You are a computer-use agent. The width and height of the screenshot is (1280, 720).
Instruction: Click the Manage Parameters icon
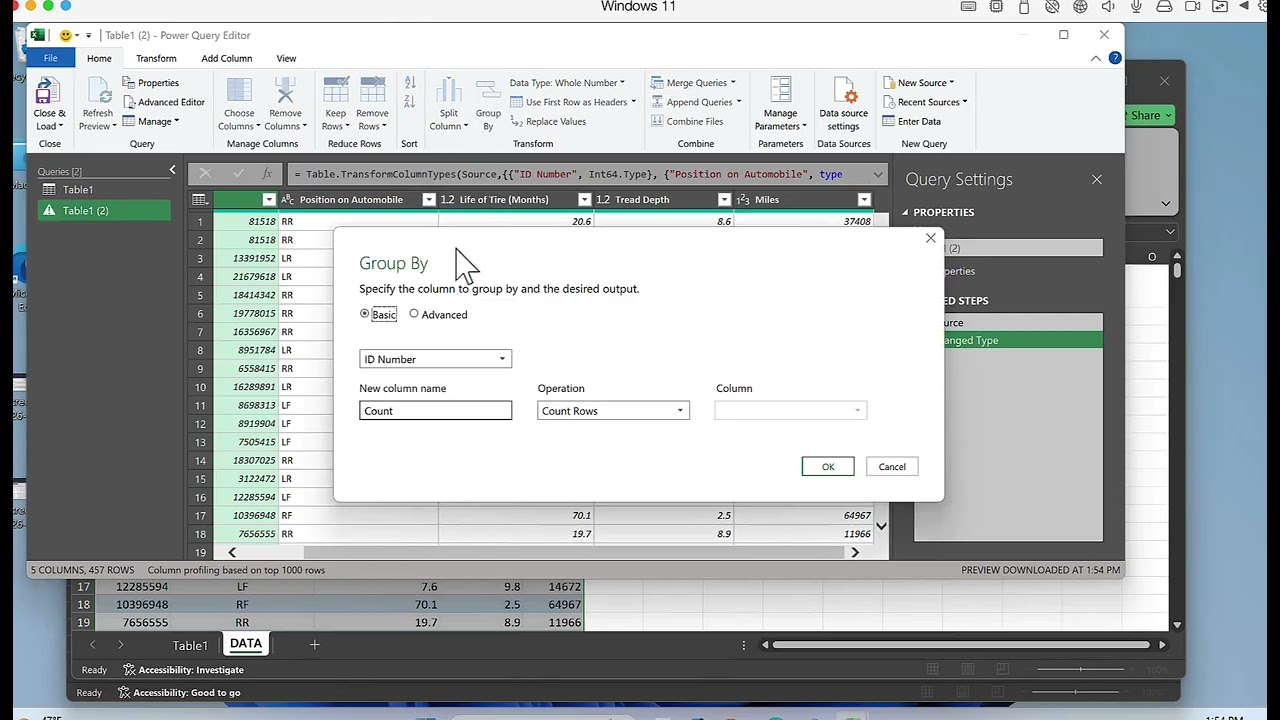[x=780, y=92]
